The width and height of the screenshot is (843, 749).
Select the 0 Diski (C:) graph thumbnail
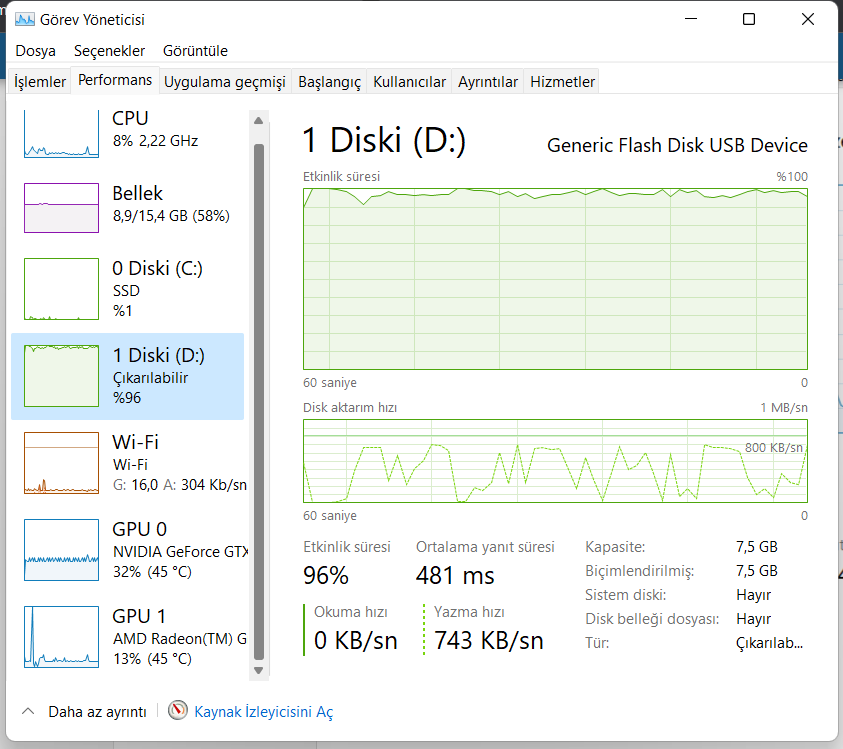tap(61, 289)
